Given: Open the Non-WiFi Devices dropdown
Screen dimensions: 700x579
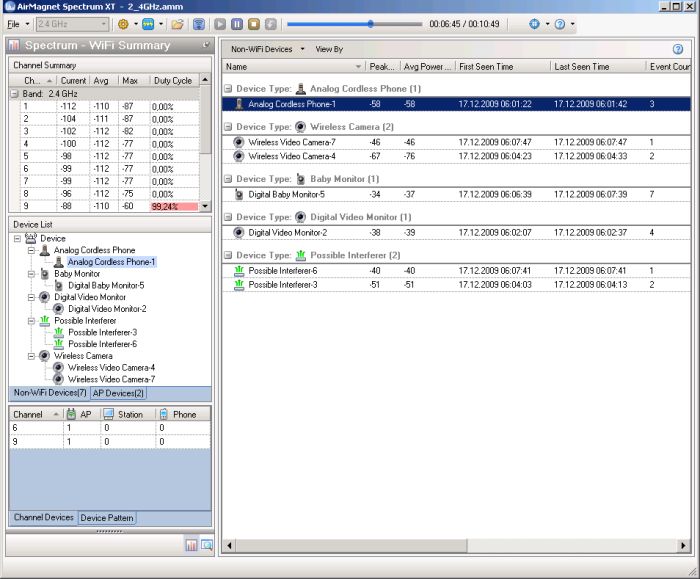Looking at the screenshot, I should click(x=267, y=48).
